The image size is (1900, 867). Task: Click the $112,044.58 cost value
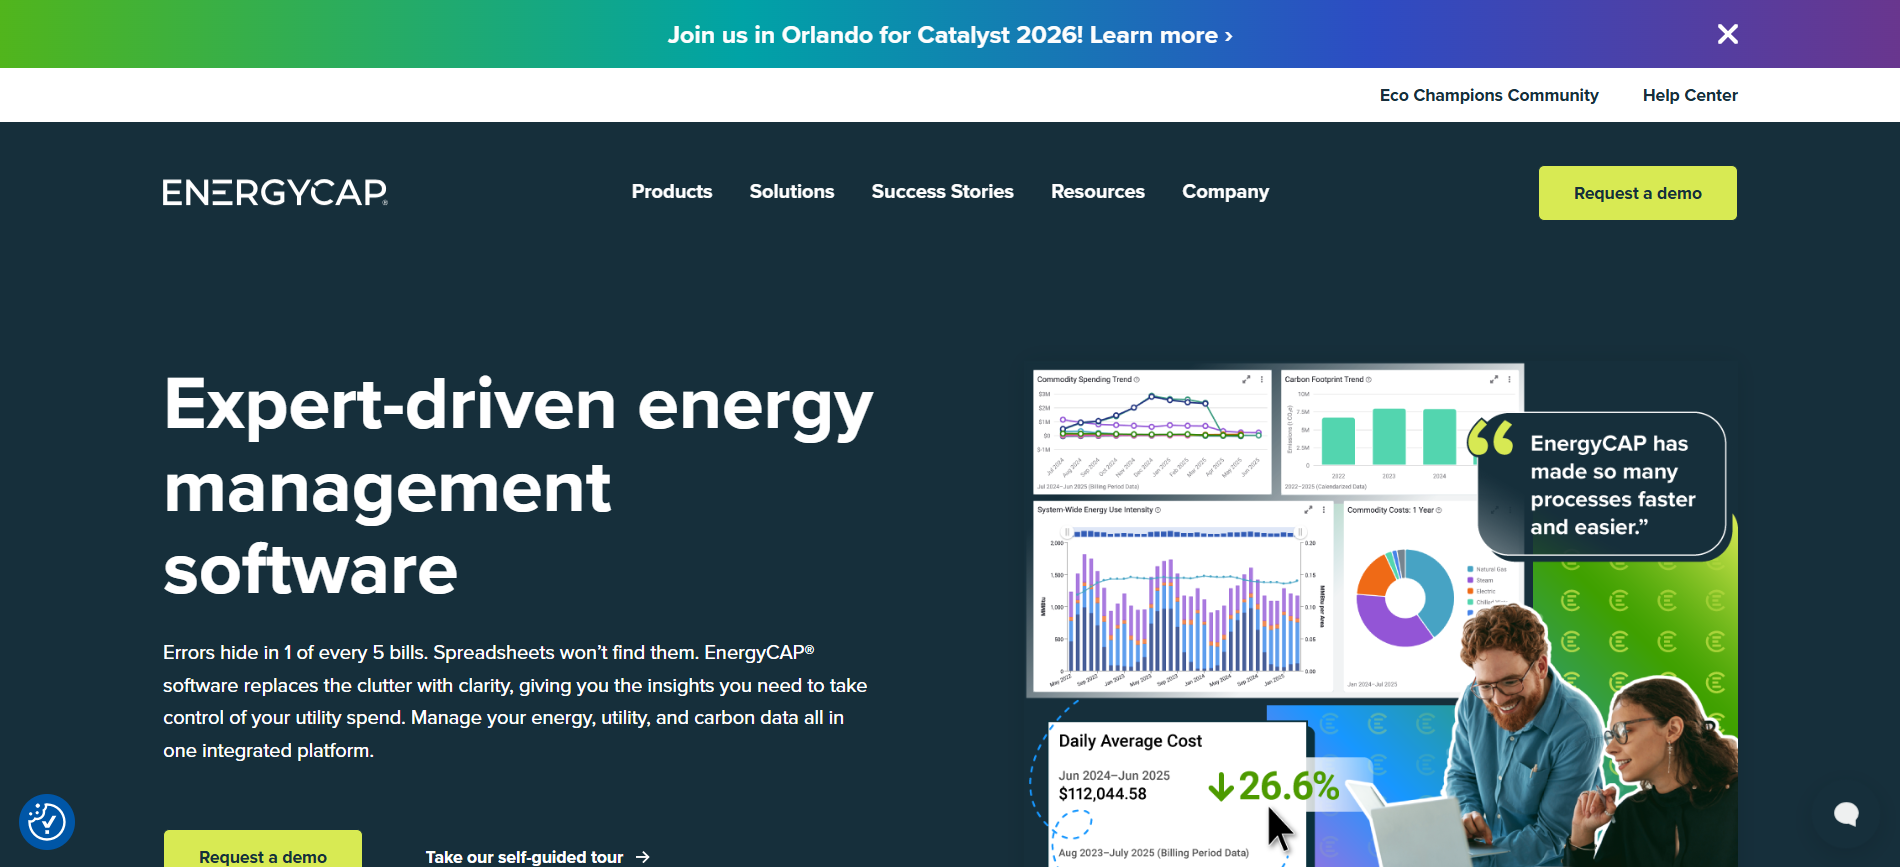(x=1103, y=794)
